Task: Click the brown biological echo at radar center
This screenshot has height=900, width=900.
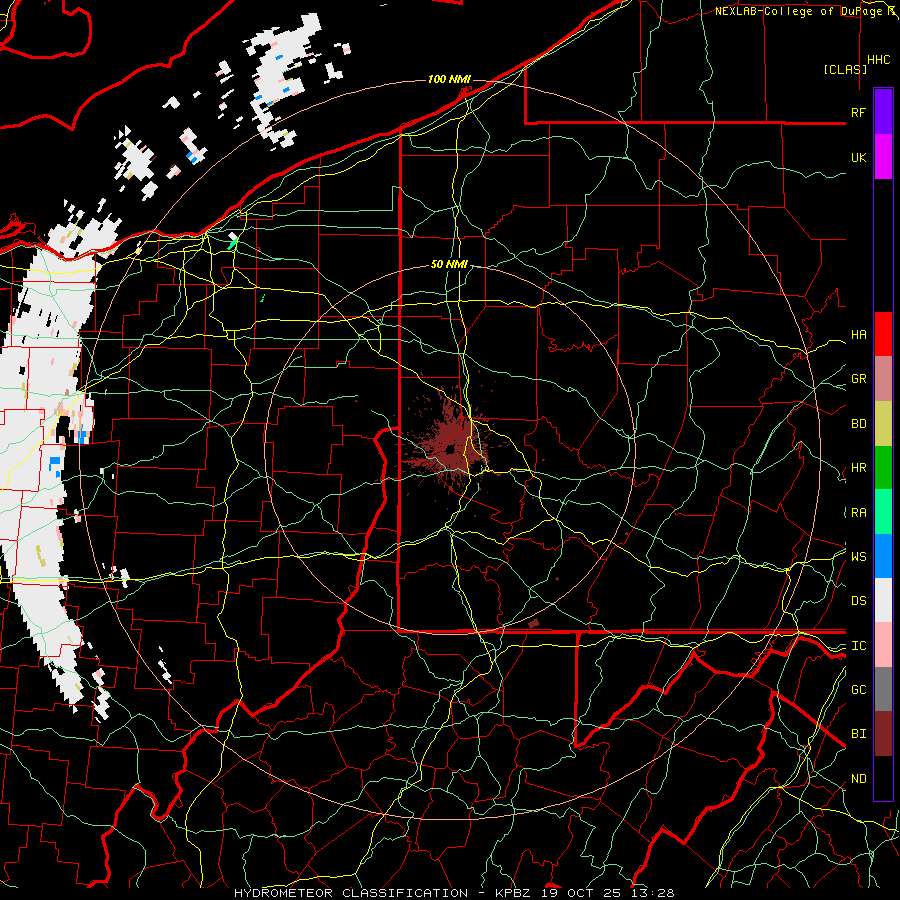Action: (449, 443)
